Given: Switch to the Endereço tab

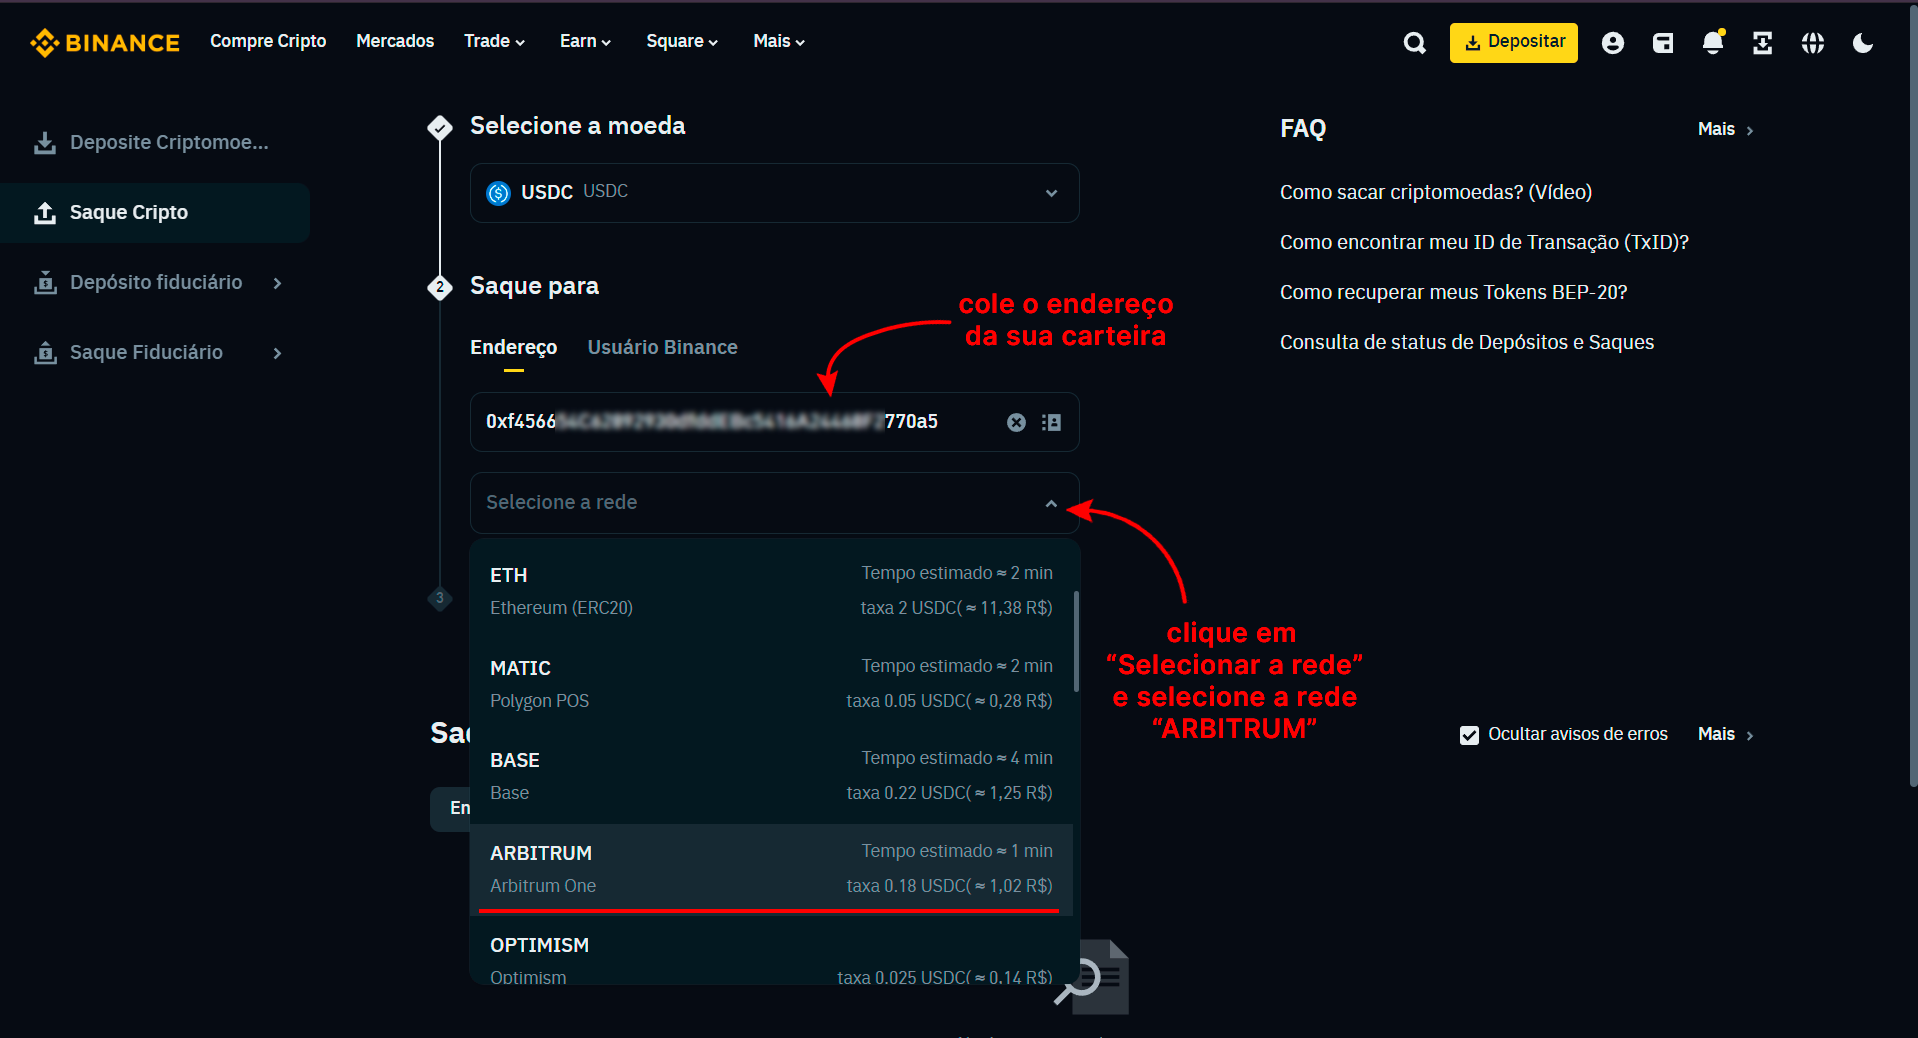Looking at the screenshot, I should [x=514, y=347].
